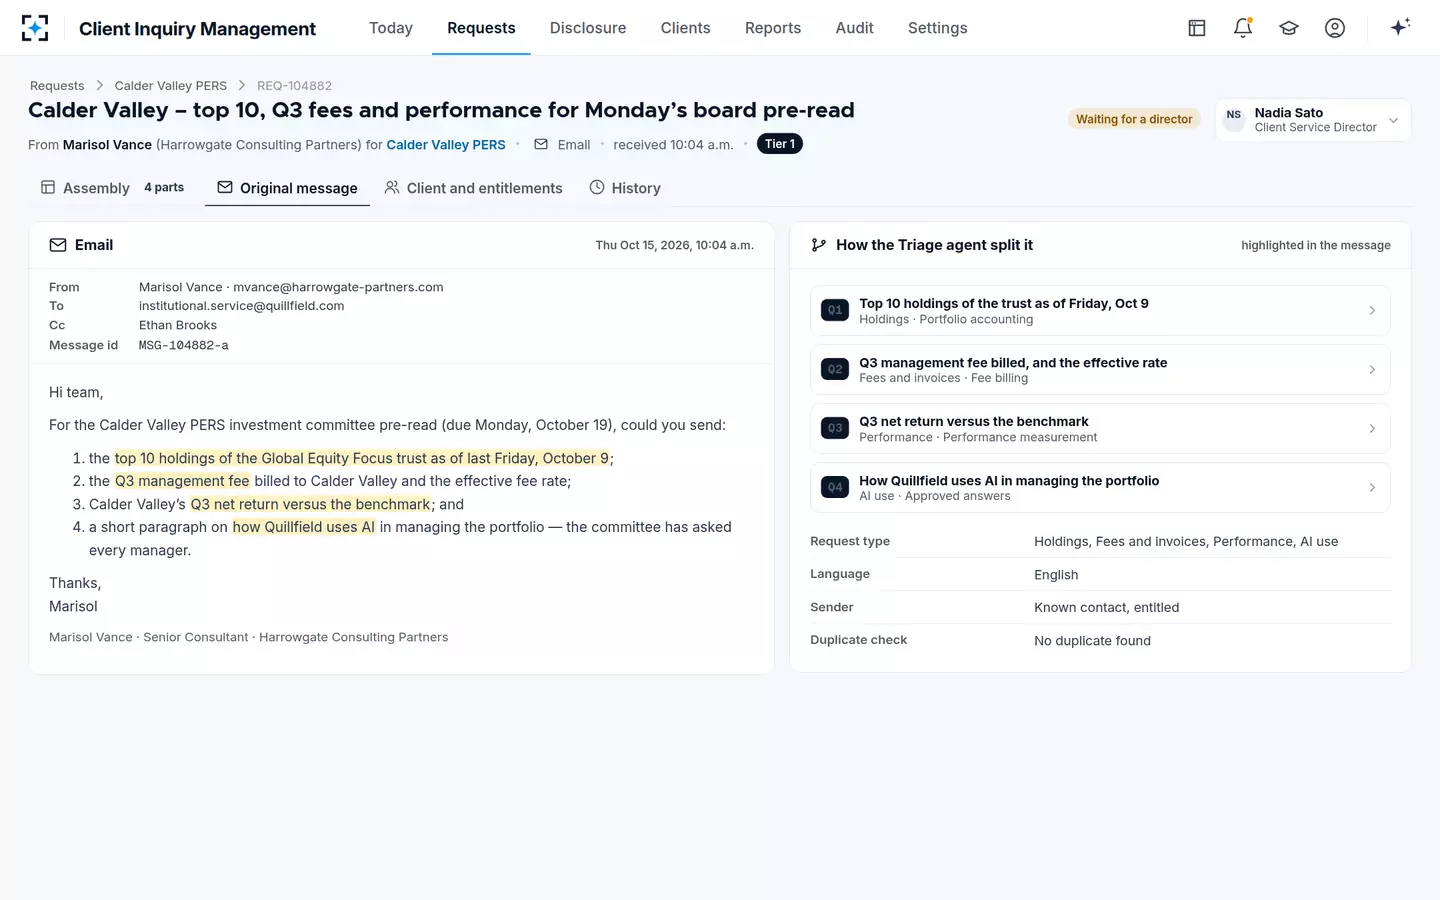Image resolution: width=1440 pixels, height=900 pixels.
Task: Select the Original message tab
Action: click(287, 188)
